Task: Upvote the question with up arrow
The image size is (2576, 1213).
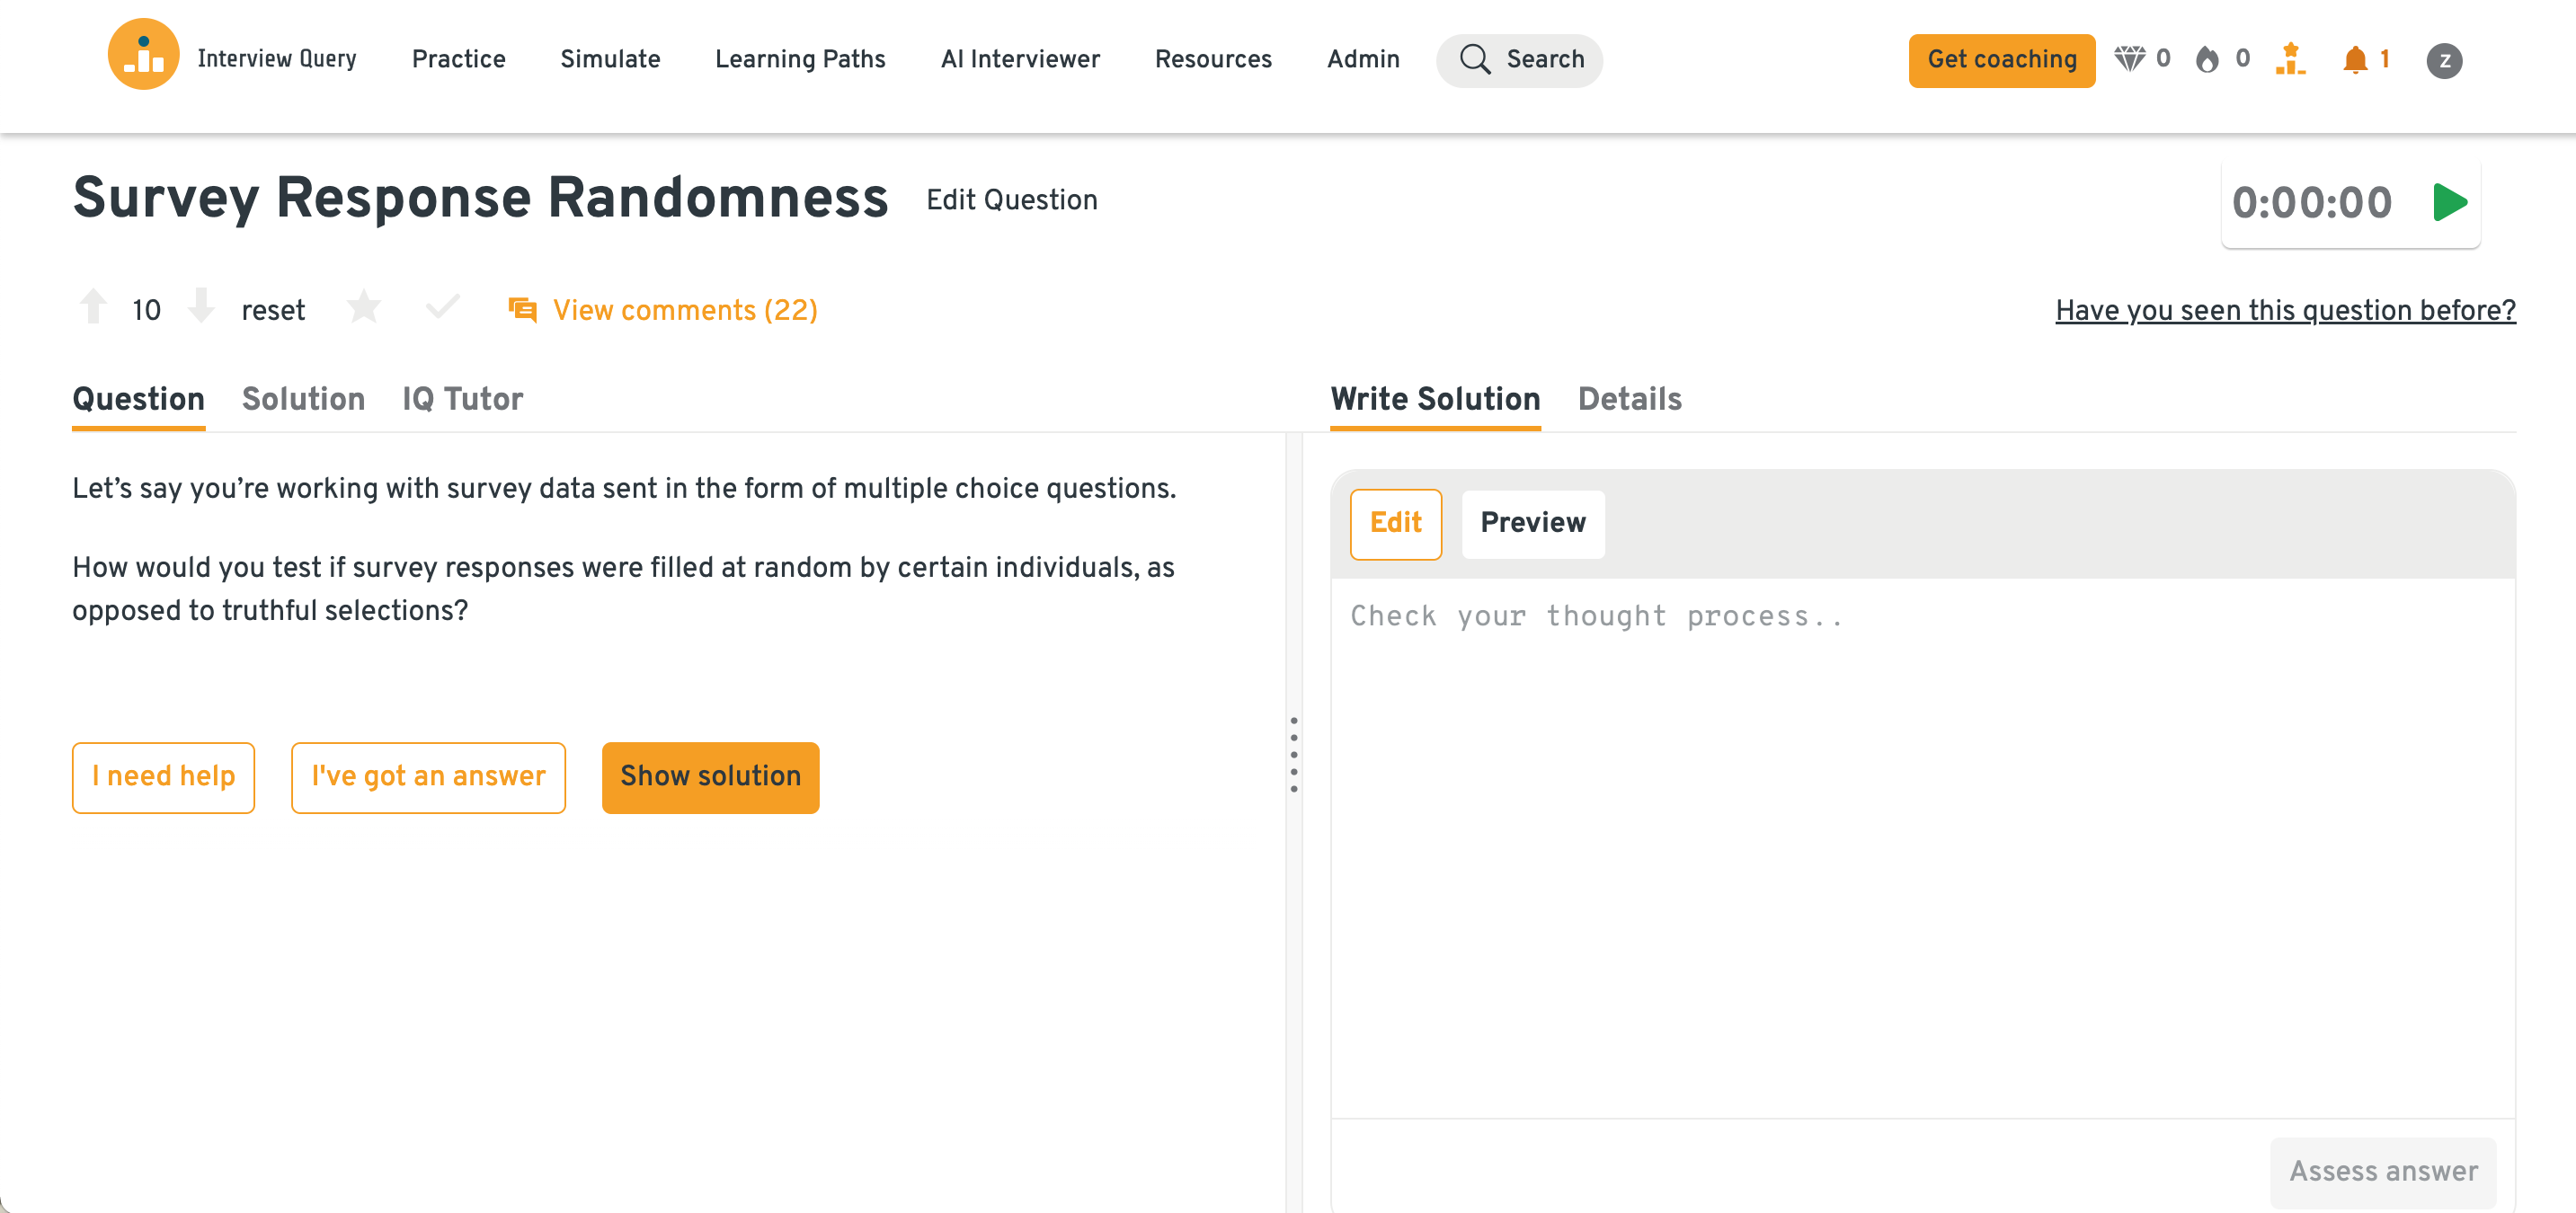Action: pos(94,308)
